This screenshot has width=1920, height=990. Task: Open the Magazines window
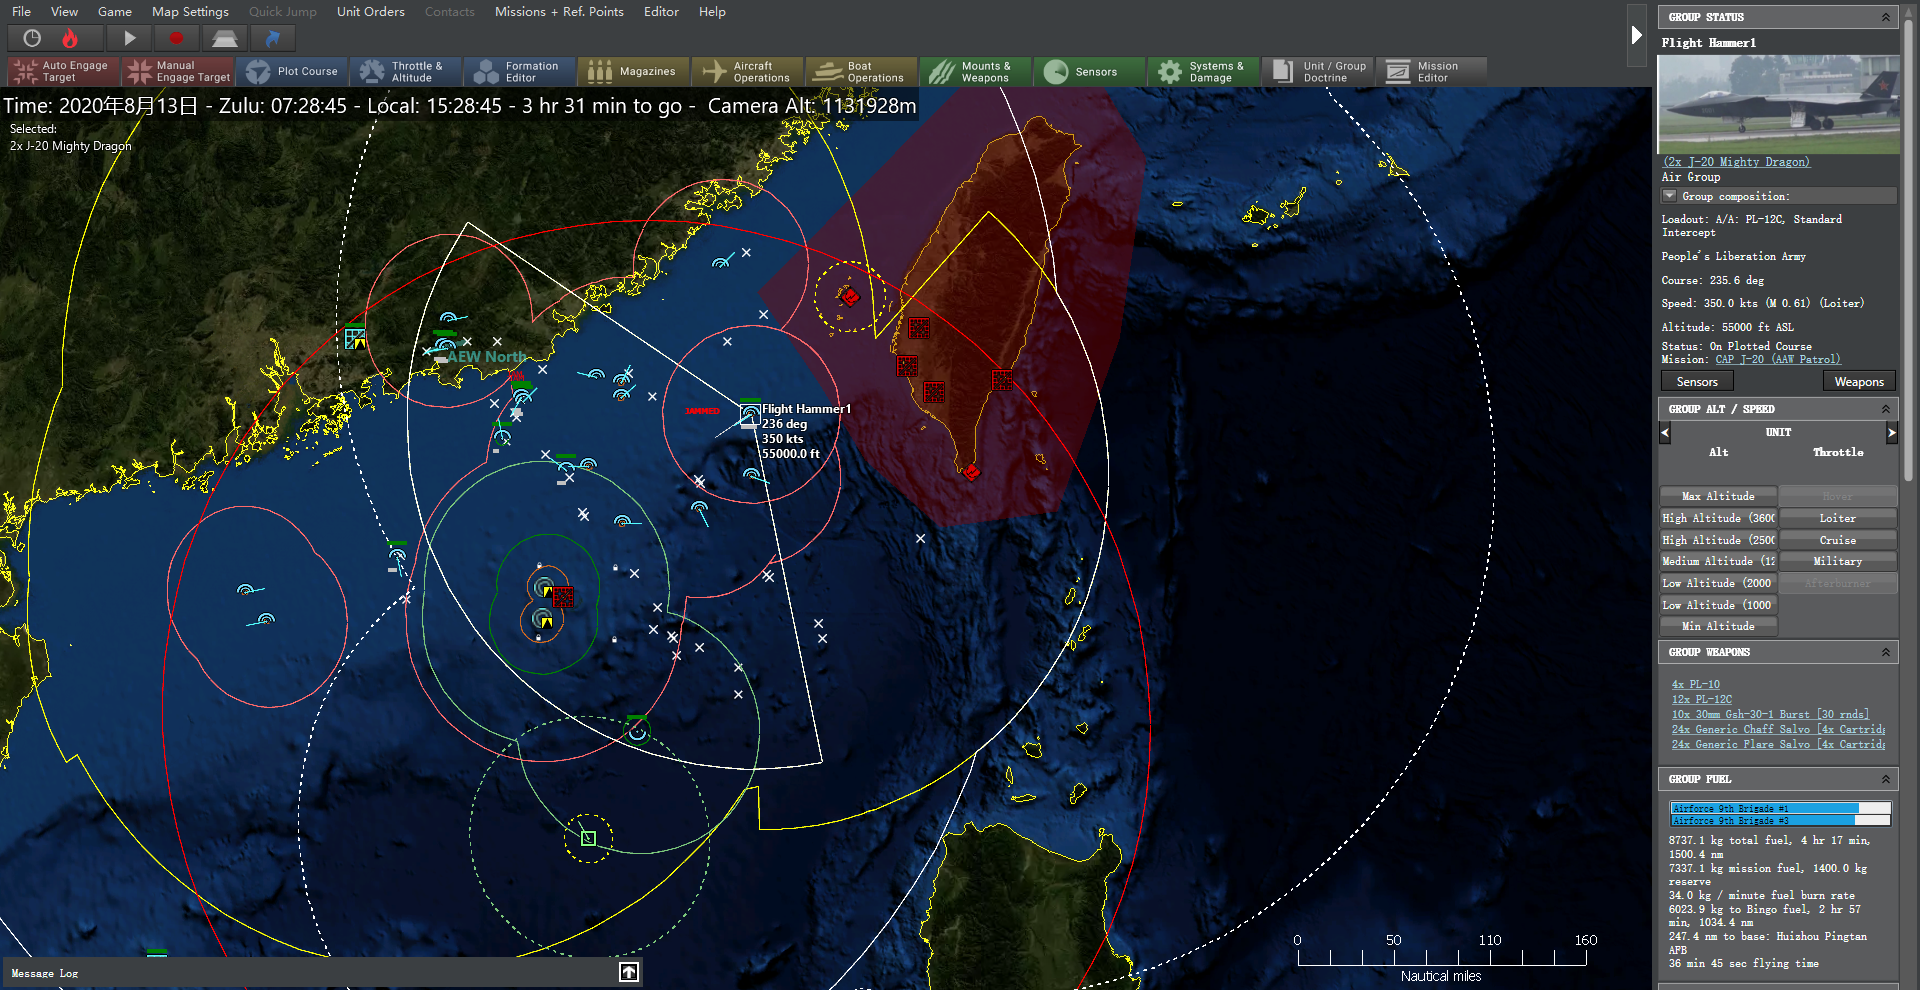(634, 71)
